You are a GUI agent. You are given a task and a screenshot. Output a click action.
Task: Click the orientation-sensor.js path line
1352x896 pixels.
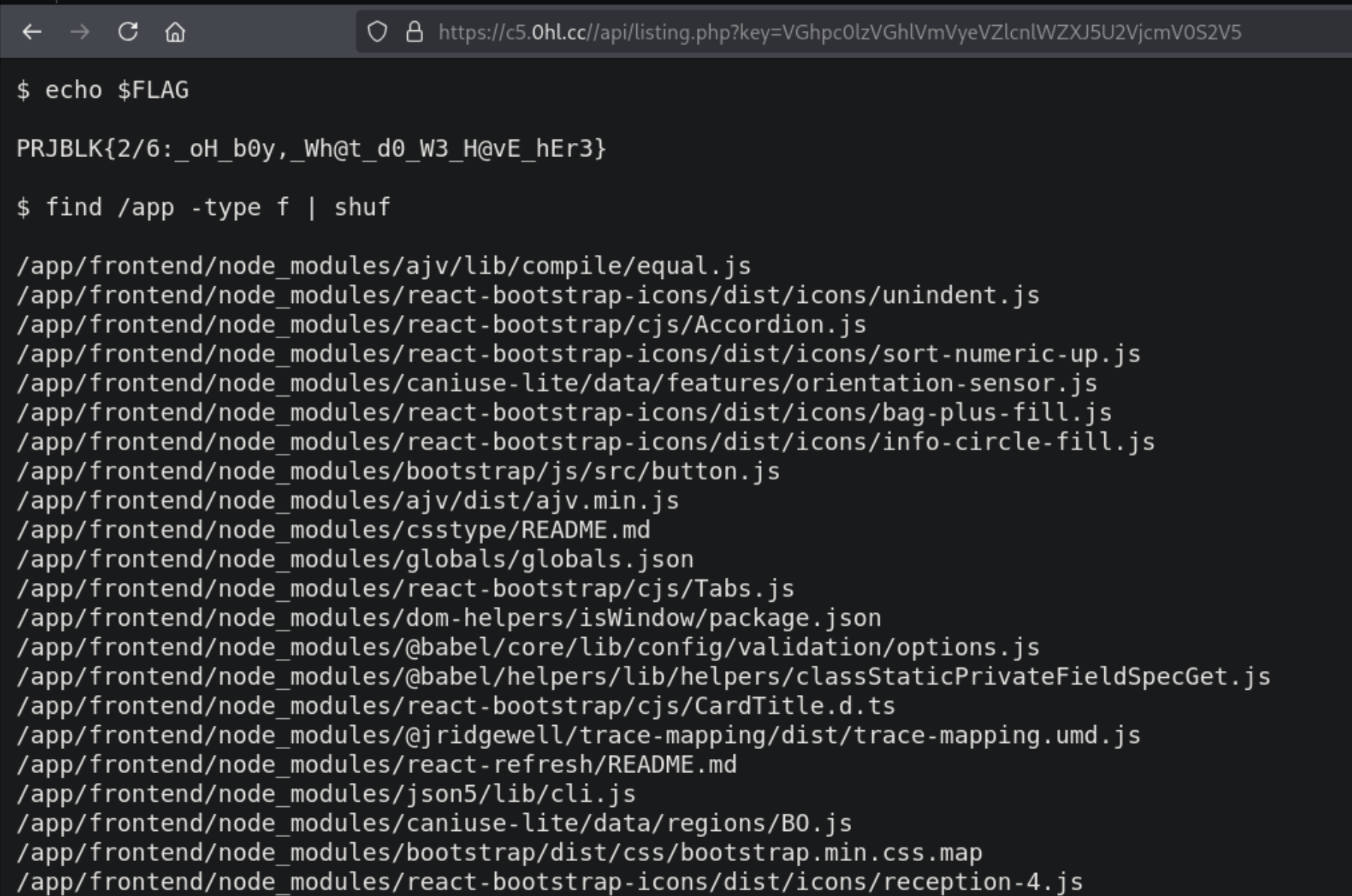[x=556, y=384]
